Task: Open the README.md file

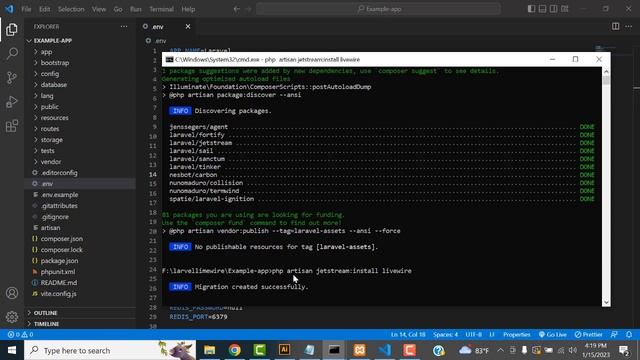Action: pyautogui.click(x=59, y=283)
